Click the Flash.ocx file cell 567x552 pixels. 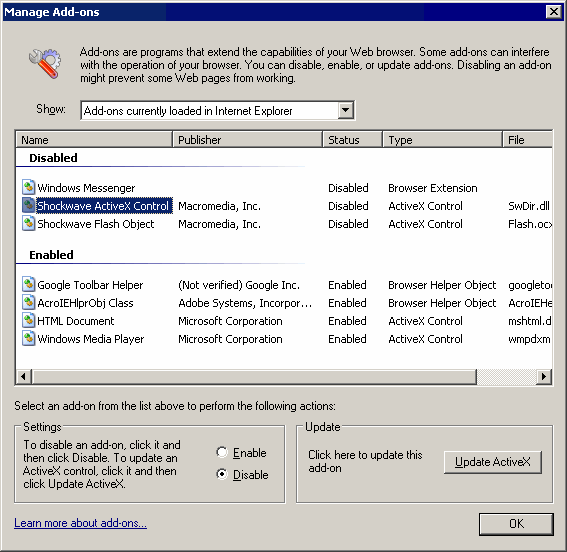(530, 224)
